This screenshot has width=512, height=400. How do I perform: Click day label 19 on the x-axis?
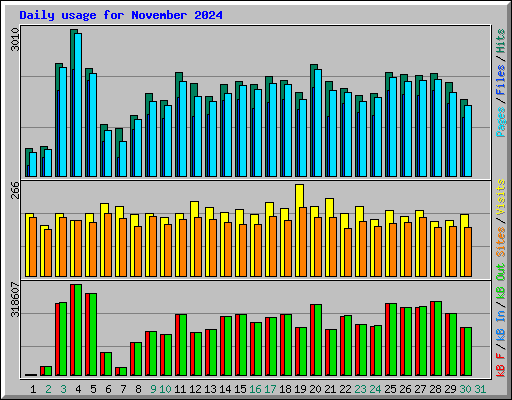pos(300,389)
